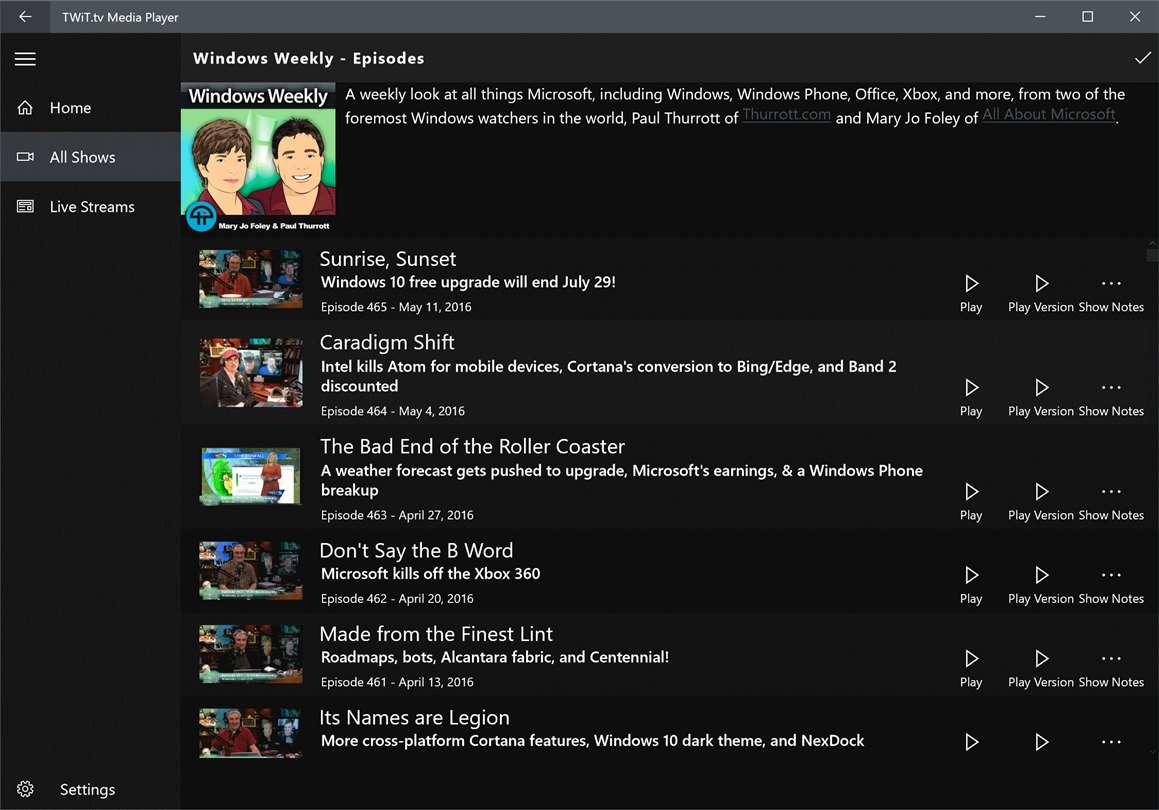The image size is (1159, 810).
Task: Open the Sunrise, Sunset thumbnail
Action: [251, 279]
